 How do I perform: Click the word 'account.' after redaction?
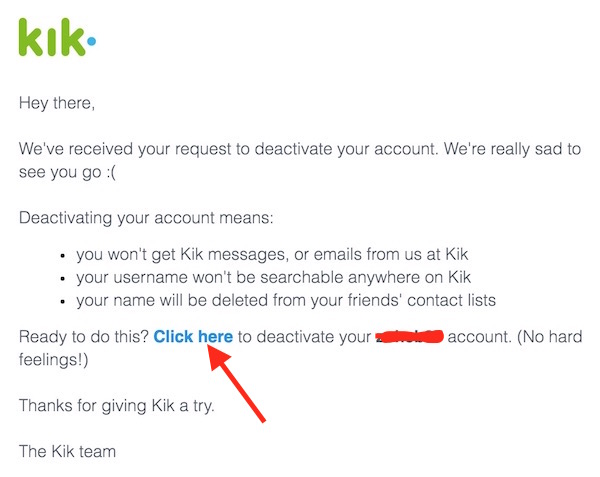tap(479, 337)
